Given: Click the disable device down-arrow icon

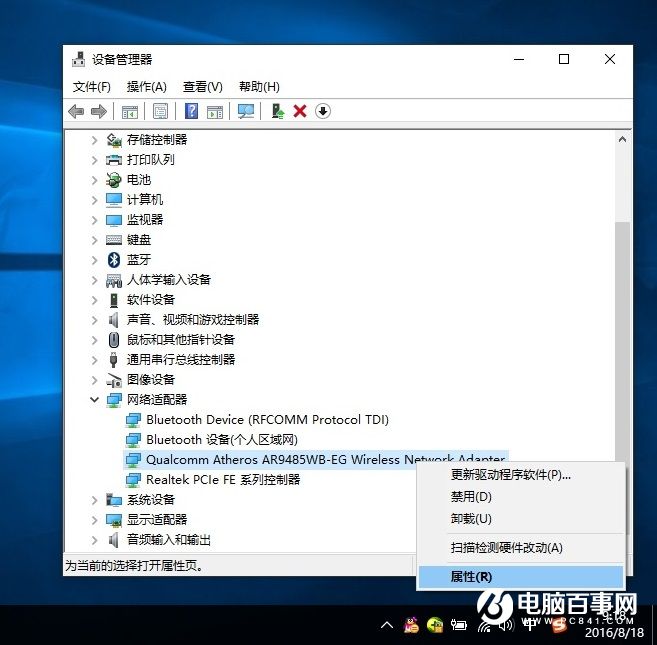Looking at the screenshot, I should [323, 111].
